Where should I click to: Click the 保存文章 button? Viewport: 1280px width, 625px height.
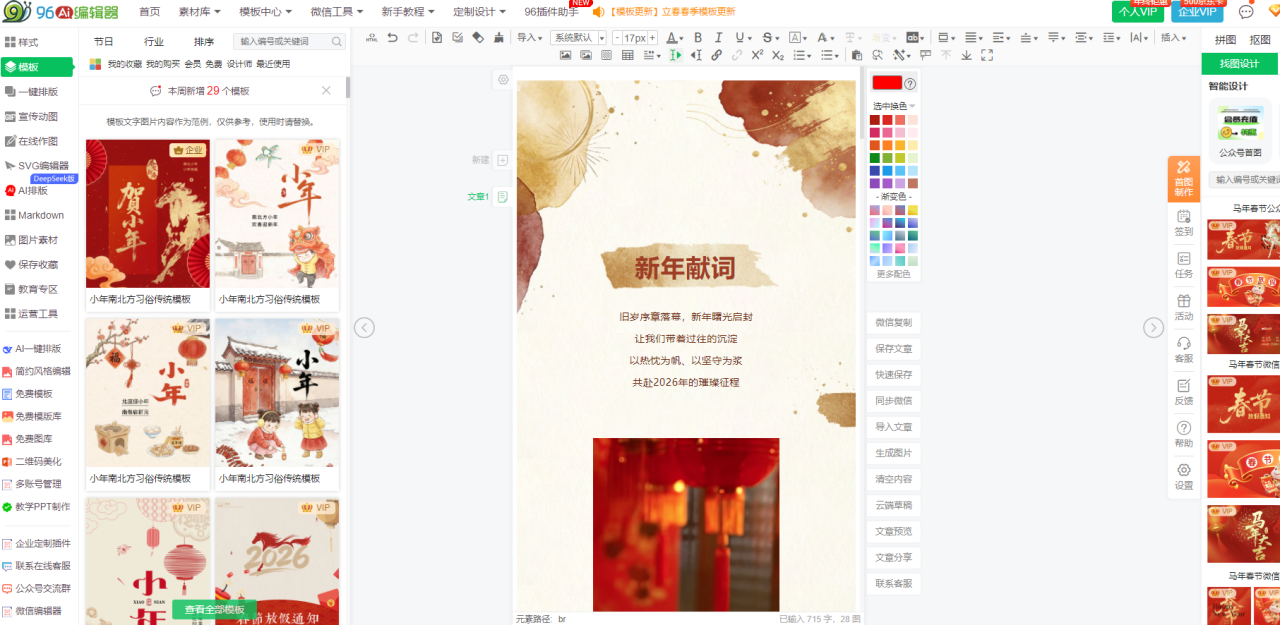click(x=893, y=349)
